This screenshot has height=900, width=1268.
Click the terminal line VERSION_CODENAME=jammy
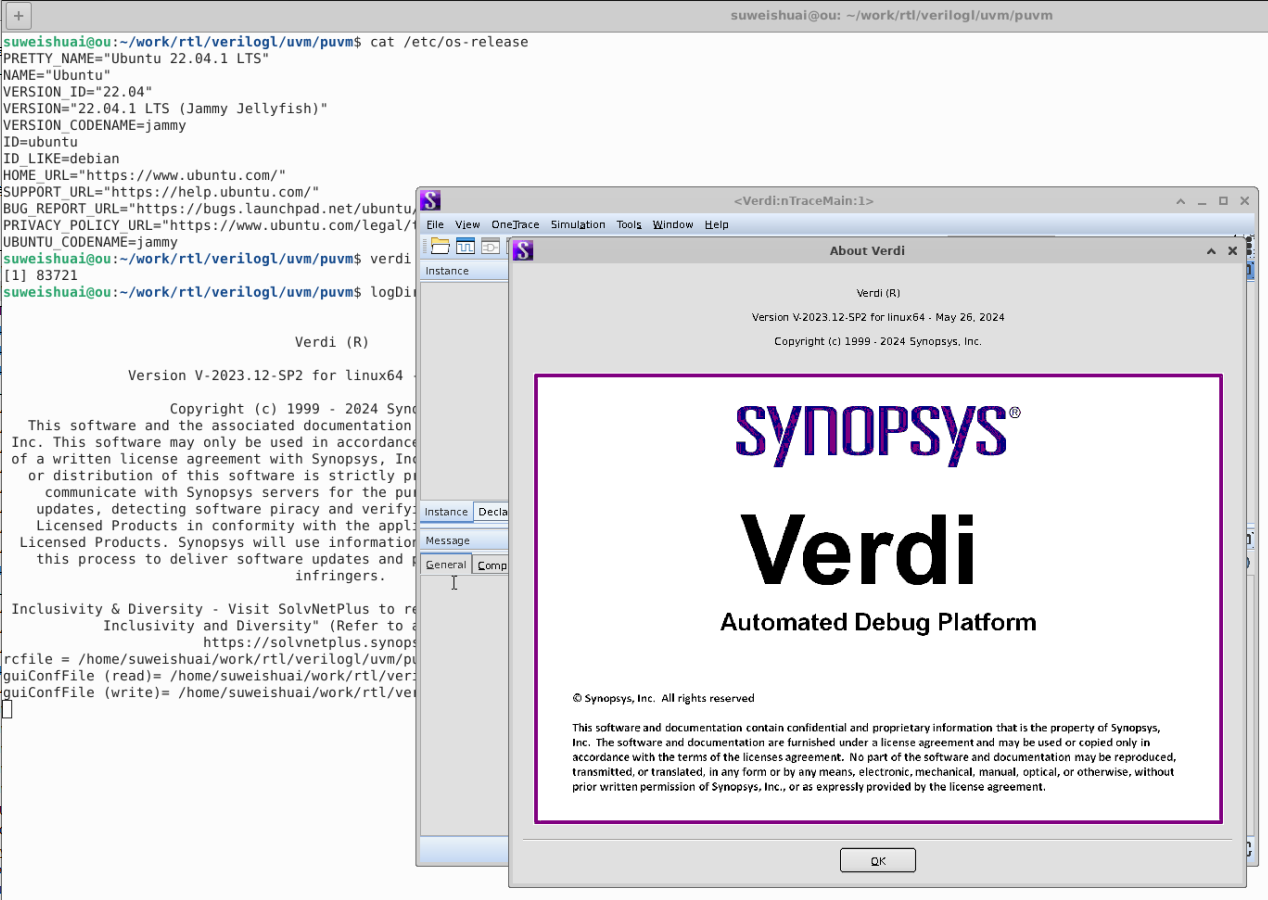(x=94, y=125)
